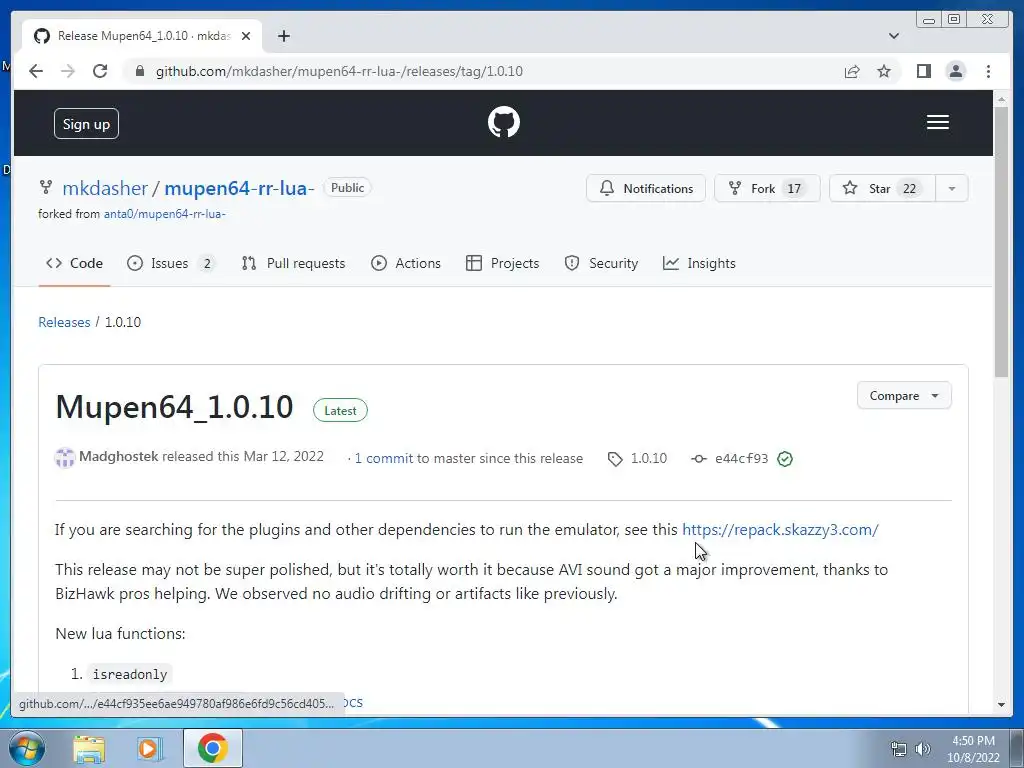Open the Windows Start menu

[26, 748]
